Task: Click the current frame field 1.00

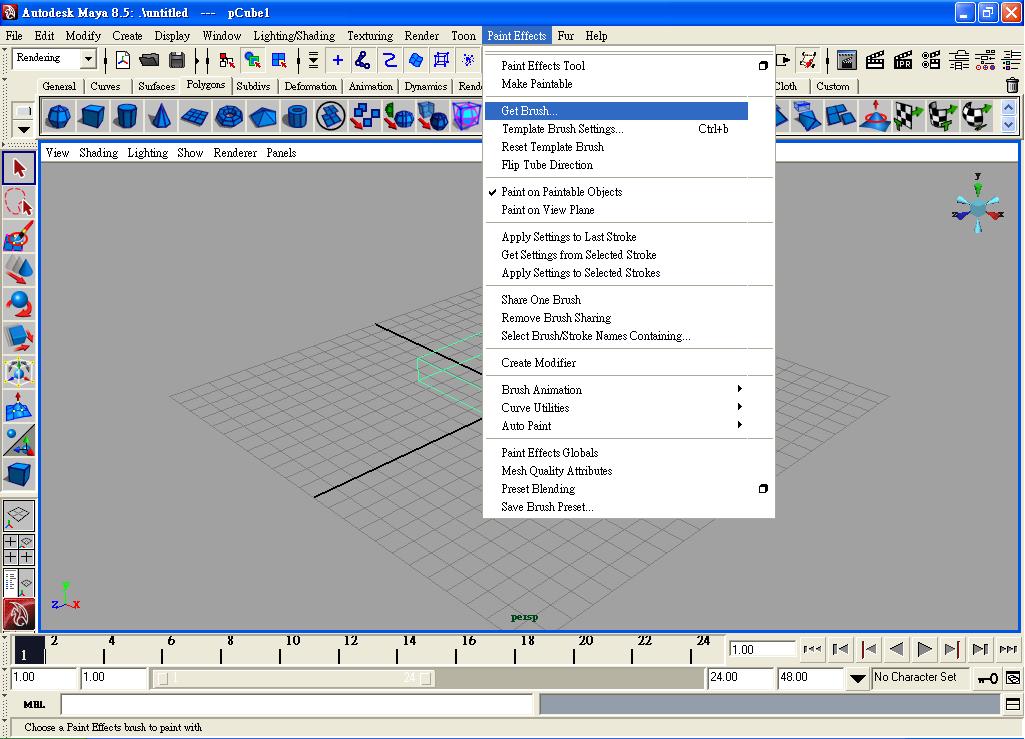Action: (x=762, y=649)
